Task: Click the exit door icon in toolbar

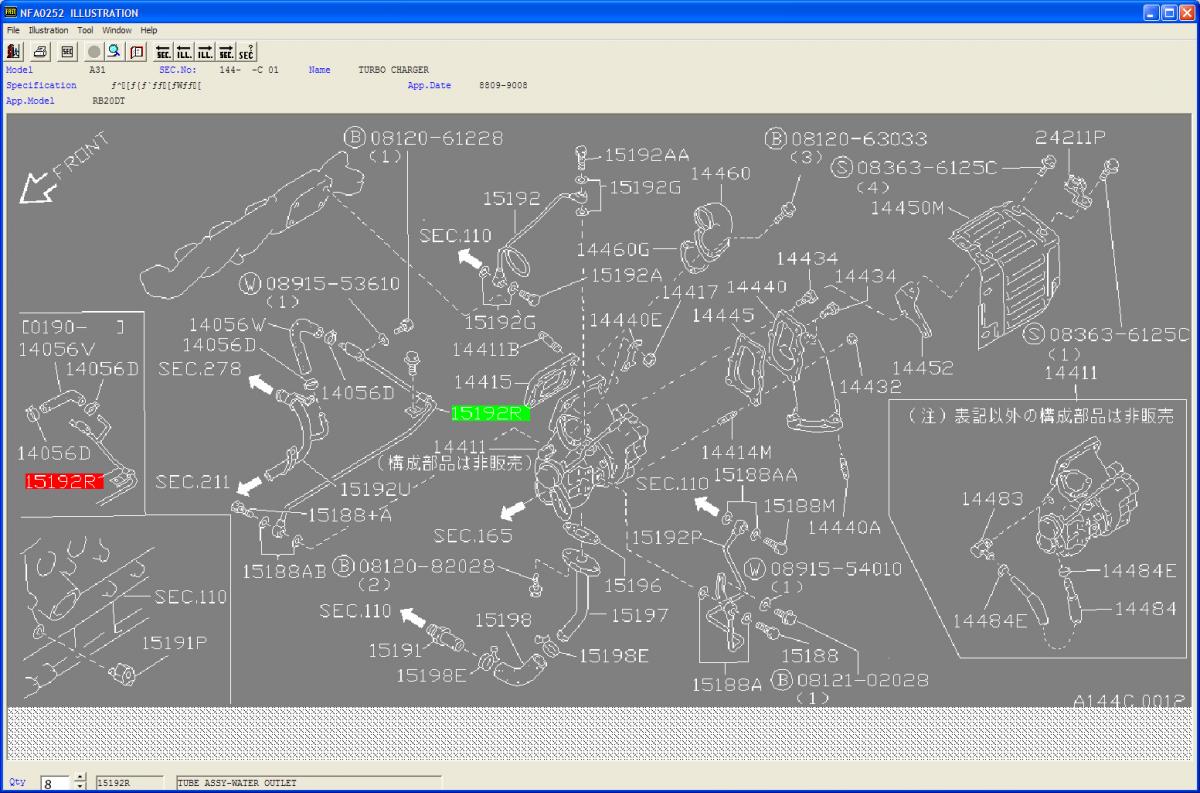Action: [x=15, y=51]
